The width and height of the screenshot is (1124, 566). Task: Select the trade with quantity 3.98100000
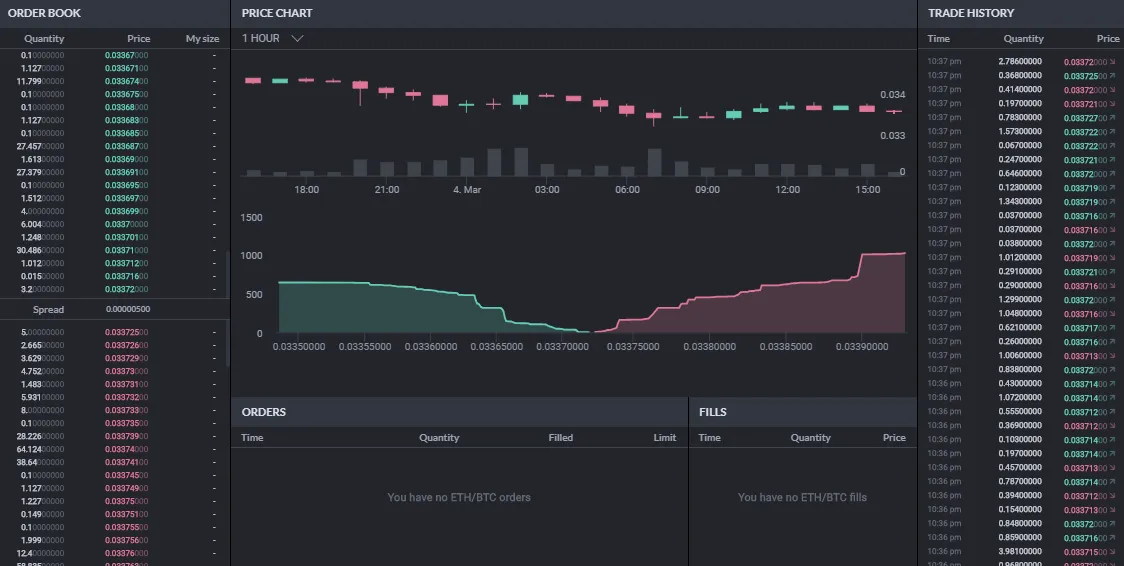1023,552
